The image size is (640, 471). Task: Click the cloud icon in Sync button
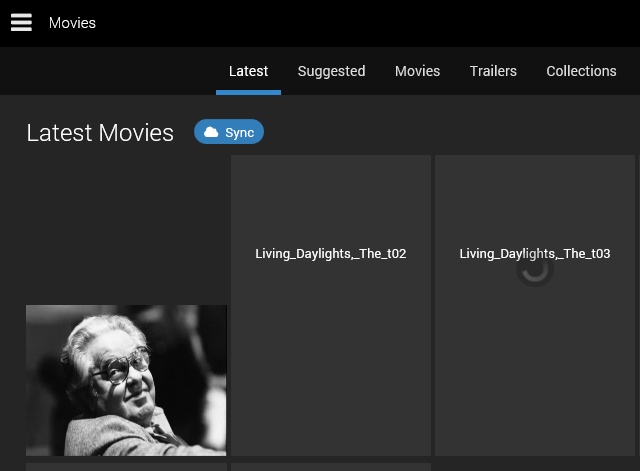[x=211, y=132]
